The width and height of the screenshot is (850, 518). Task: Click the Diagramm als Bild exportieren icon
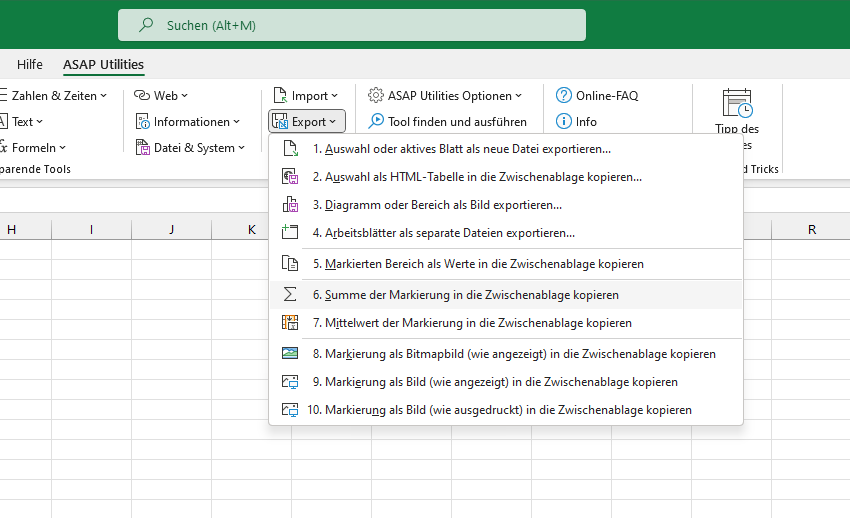point(290,205)
